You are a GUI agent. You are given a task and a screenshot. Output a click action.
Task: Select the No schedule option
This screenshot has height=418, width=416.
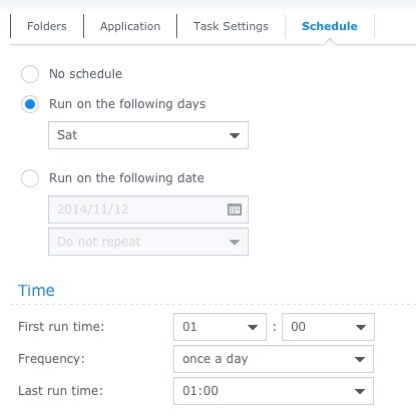(x=30, y=74)
